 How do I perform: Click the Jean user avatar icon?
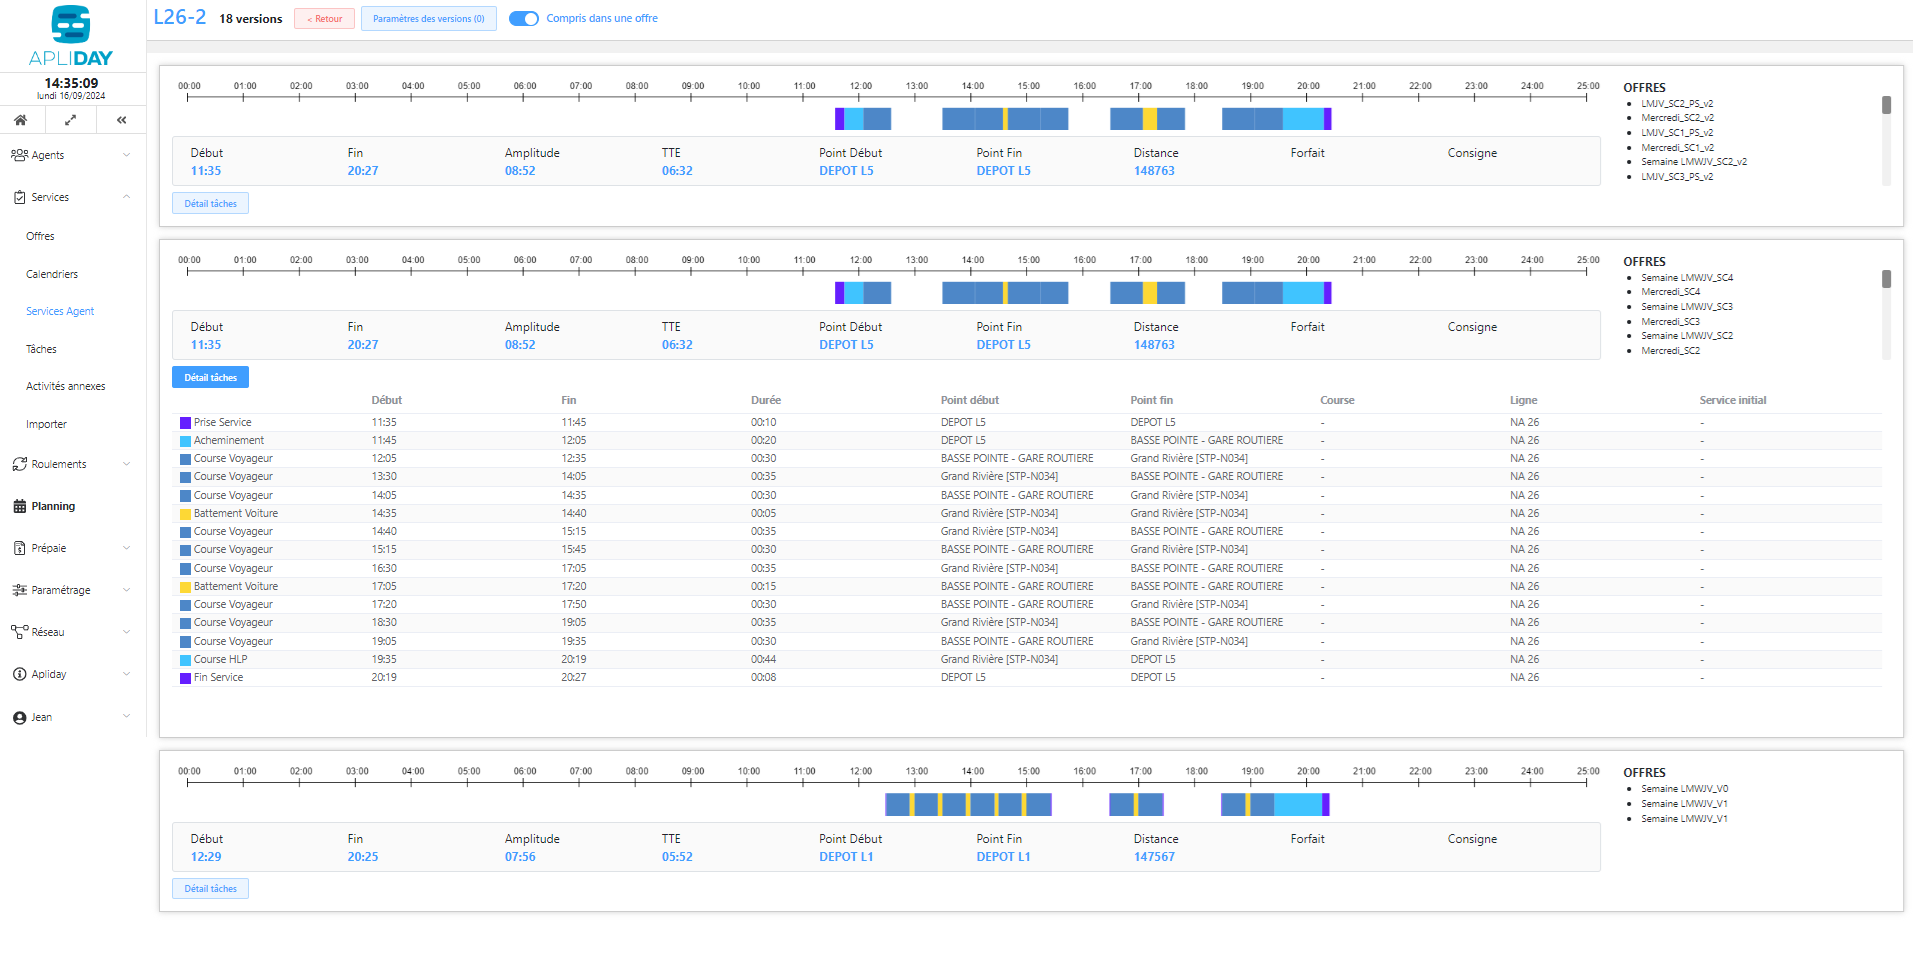19,717
